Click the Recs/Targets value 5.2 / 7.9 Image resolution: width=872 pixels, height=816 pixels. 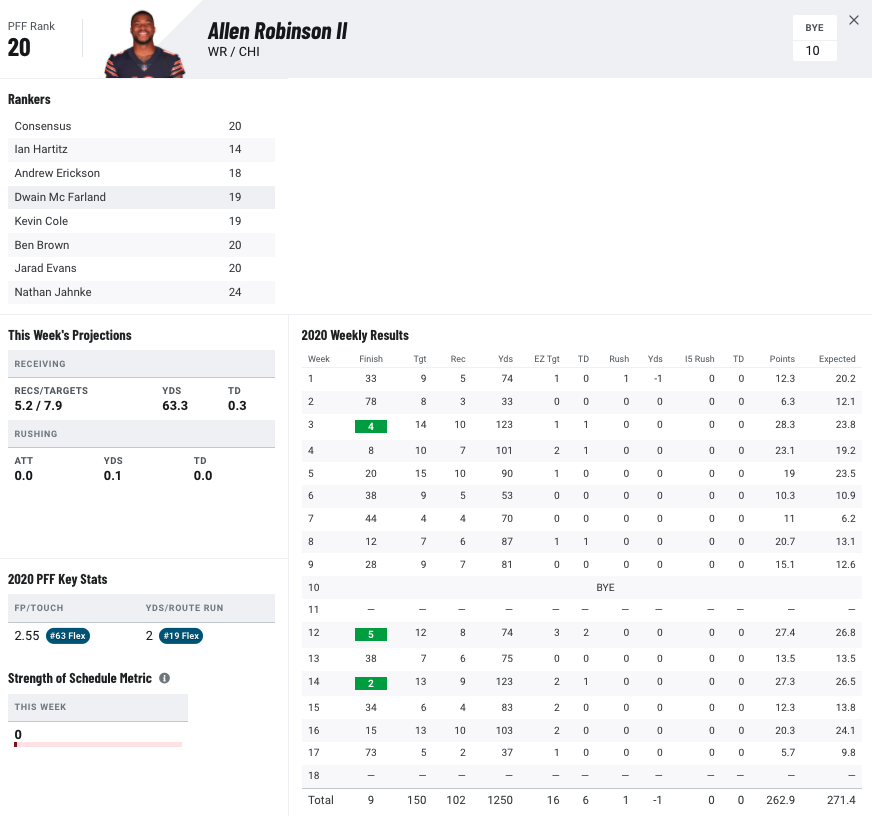38,406
